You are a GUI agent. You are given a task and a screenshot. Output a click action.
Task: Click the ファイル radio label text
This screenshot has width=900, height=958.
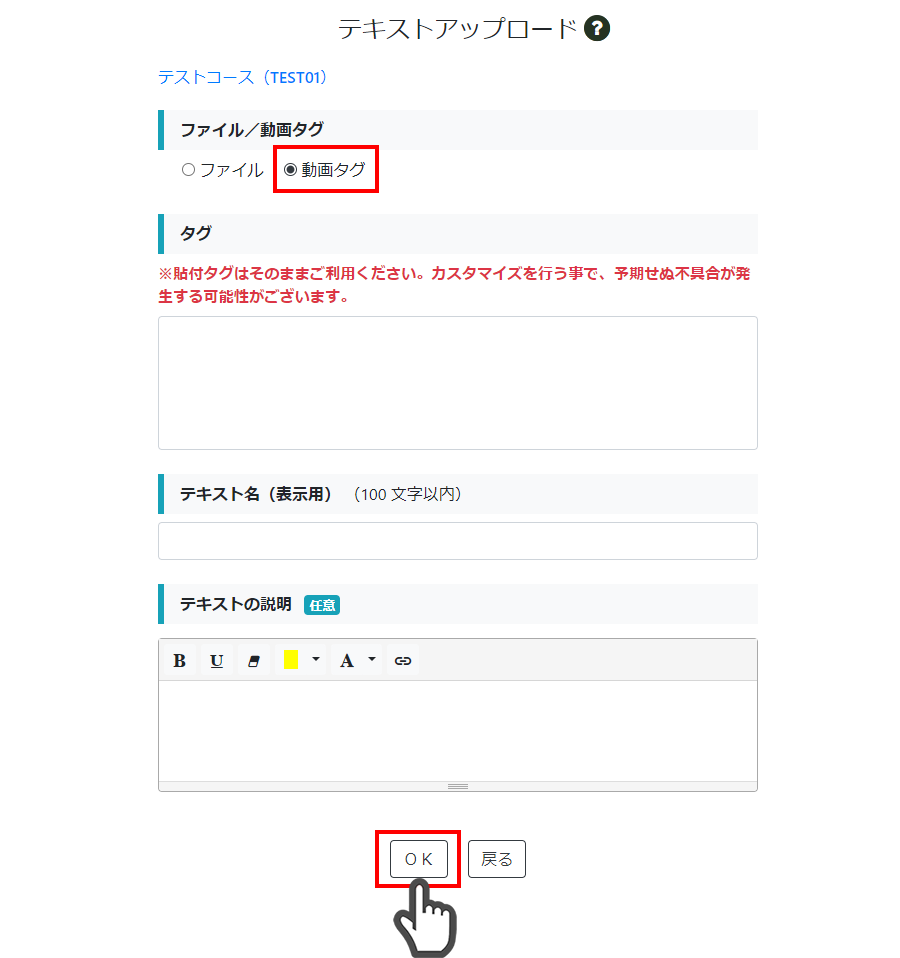click(x=232, y=170)
